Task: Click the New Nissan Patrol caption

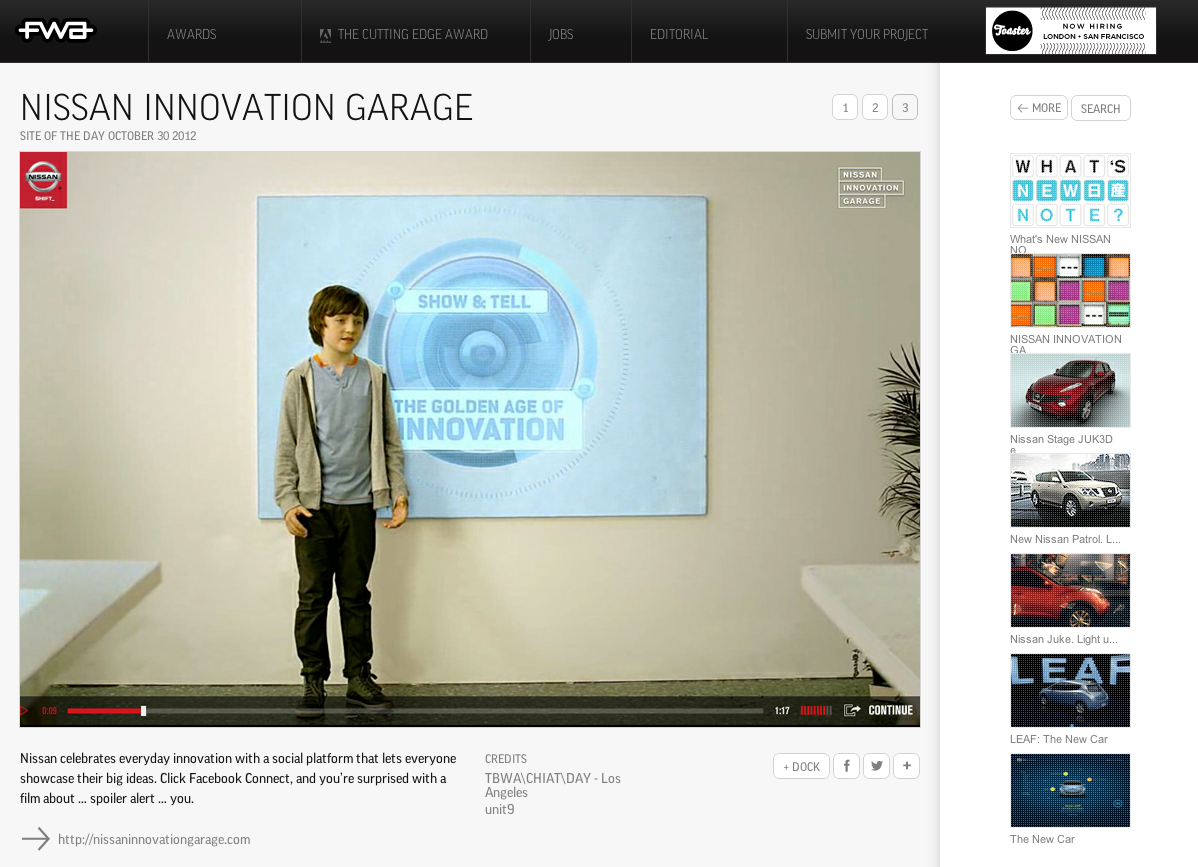Action: point(1065,539)
